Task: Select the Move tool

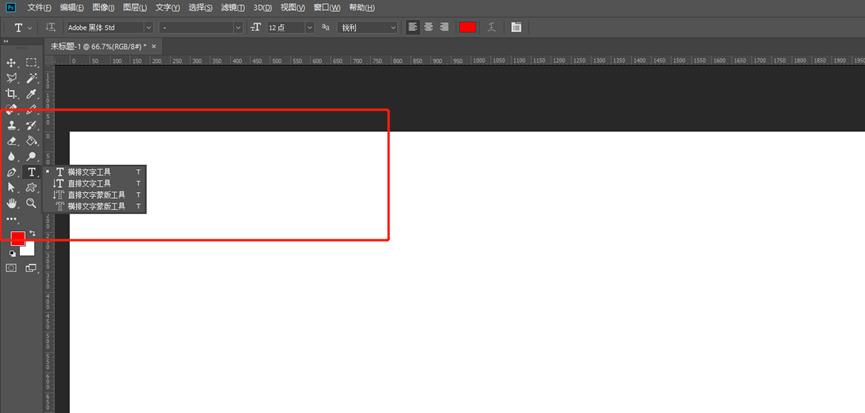Action: click(12, 62)
